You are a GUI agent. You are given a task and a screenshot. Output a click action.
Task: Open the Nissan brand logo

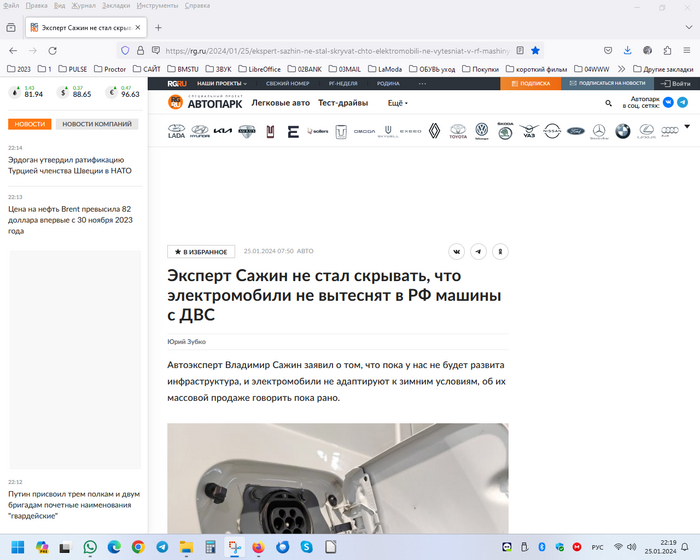click(552, 131)
